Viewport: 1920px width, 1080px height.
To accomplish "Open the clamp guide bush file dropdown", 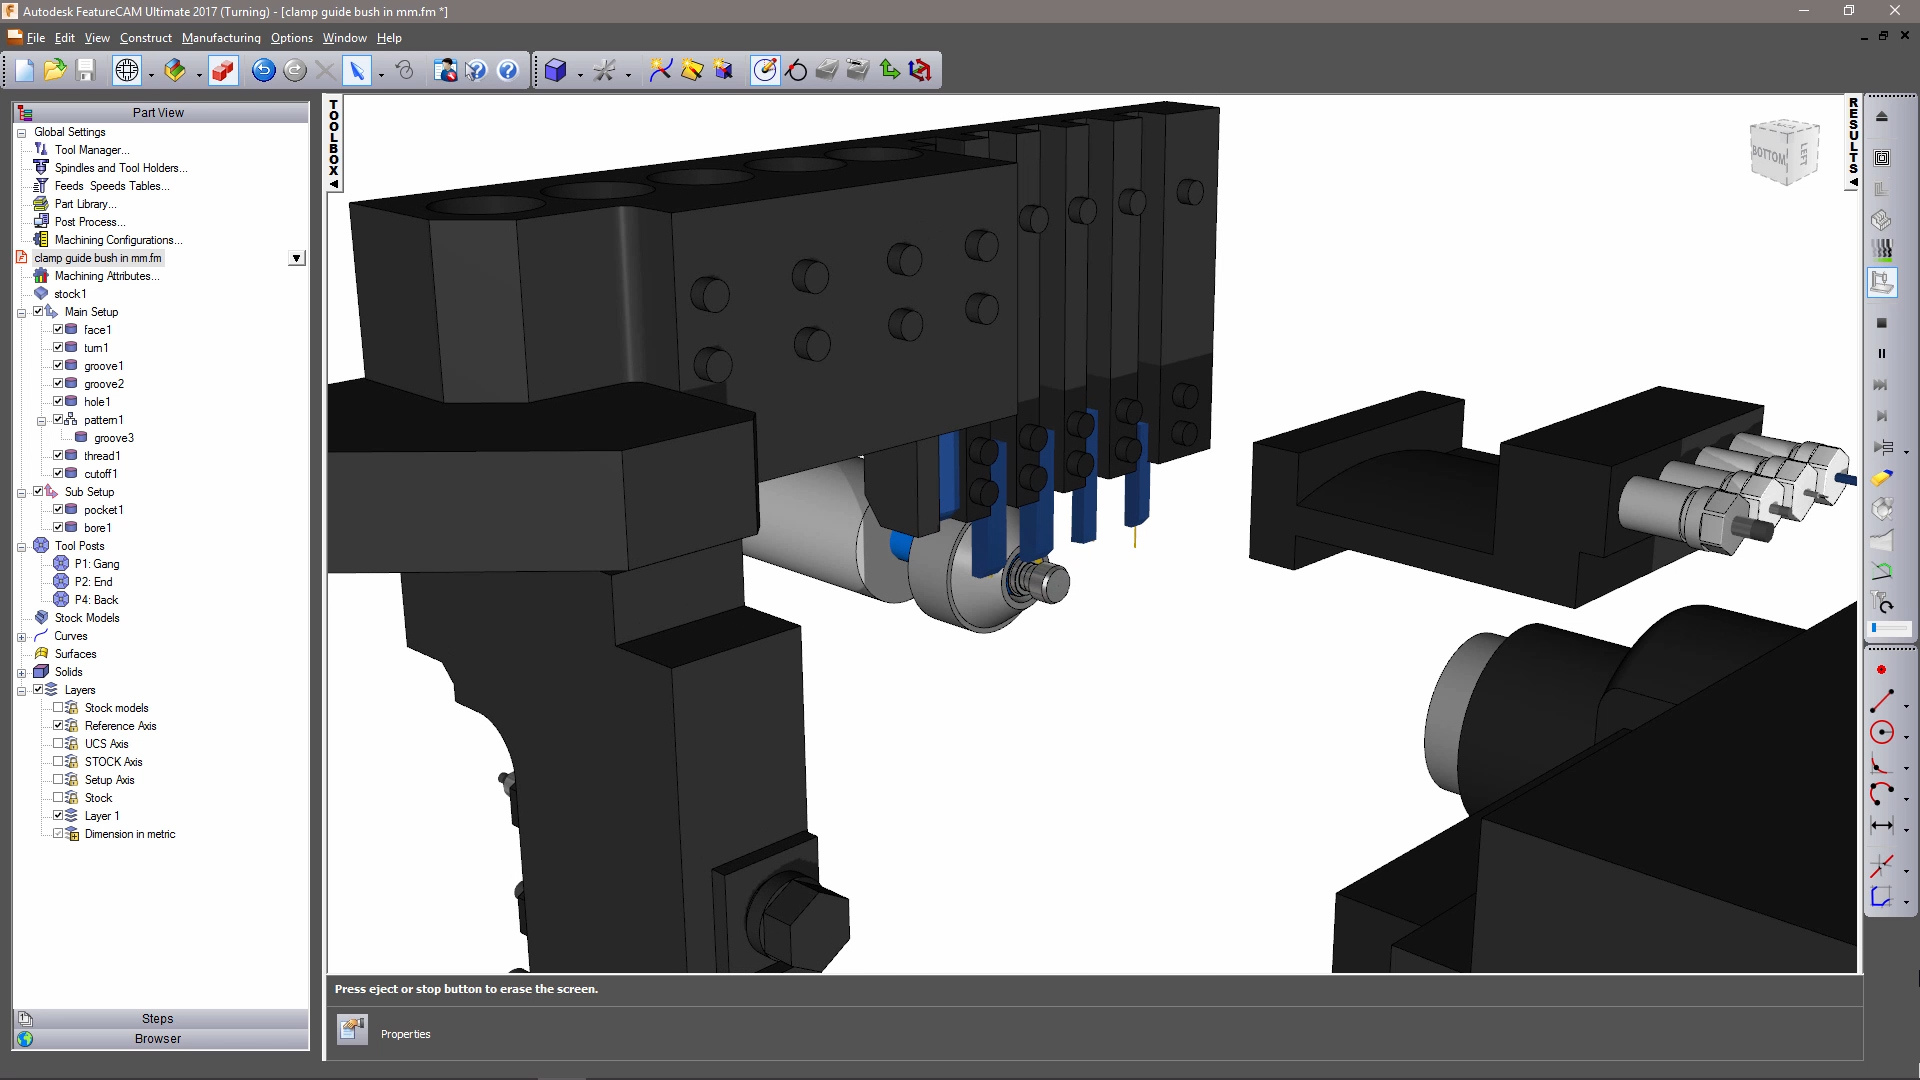I will (296, 258).
